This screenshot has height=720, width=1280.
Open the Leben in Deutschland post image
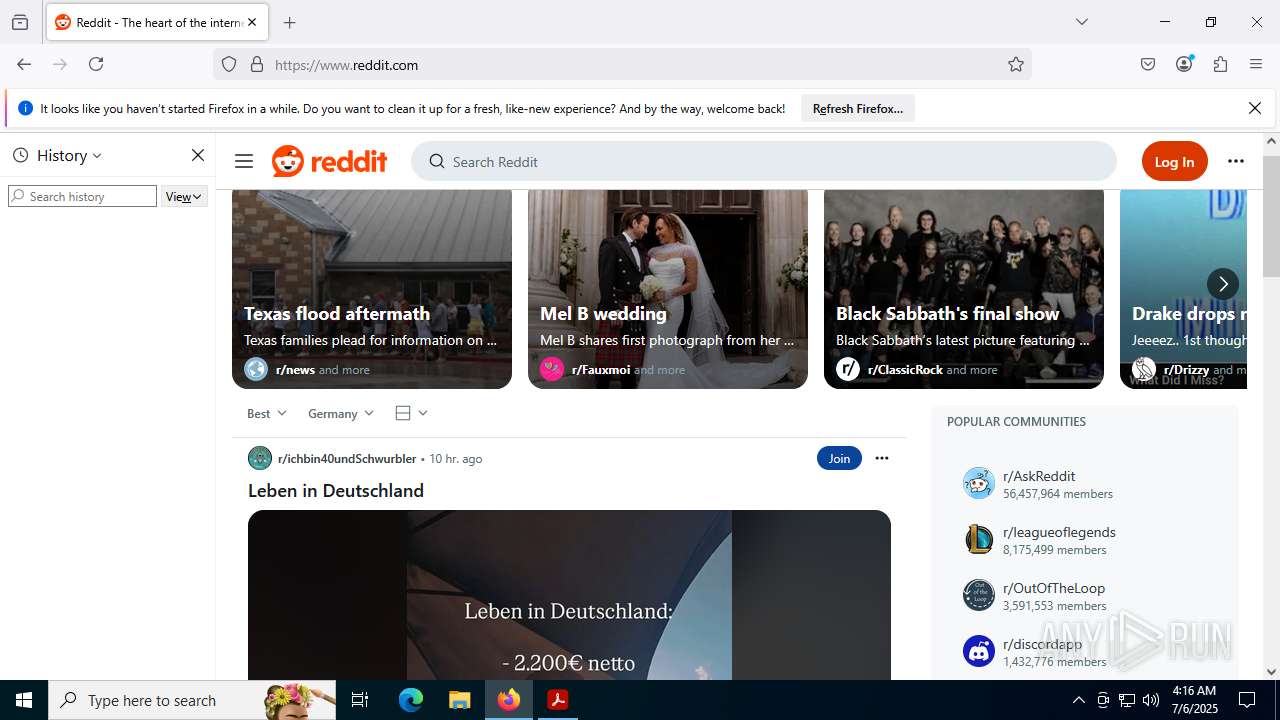pos(569,595)
